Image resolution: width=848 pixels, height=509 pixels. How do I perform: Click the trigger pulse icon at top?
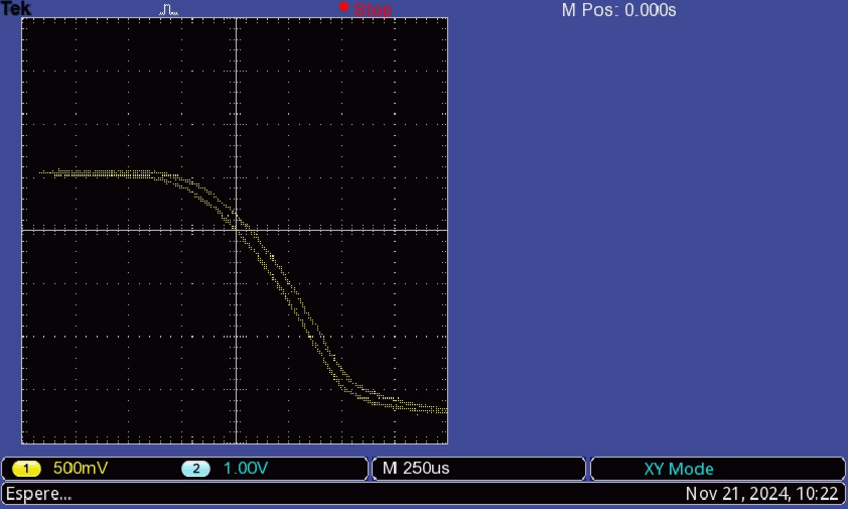point(169,9)
